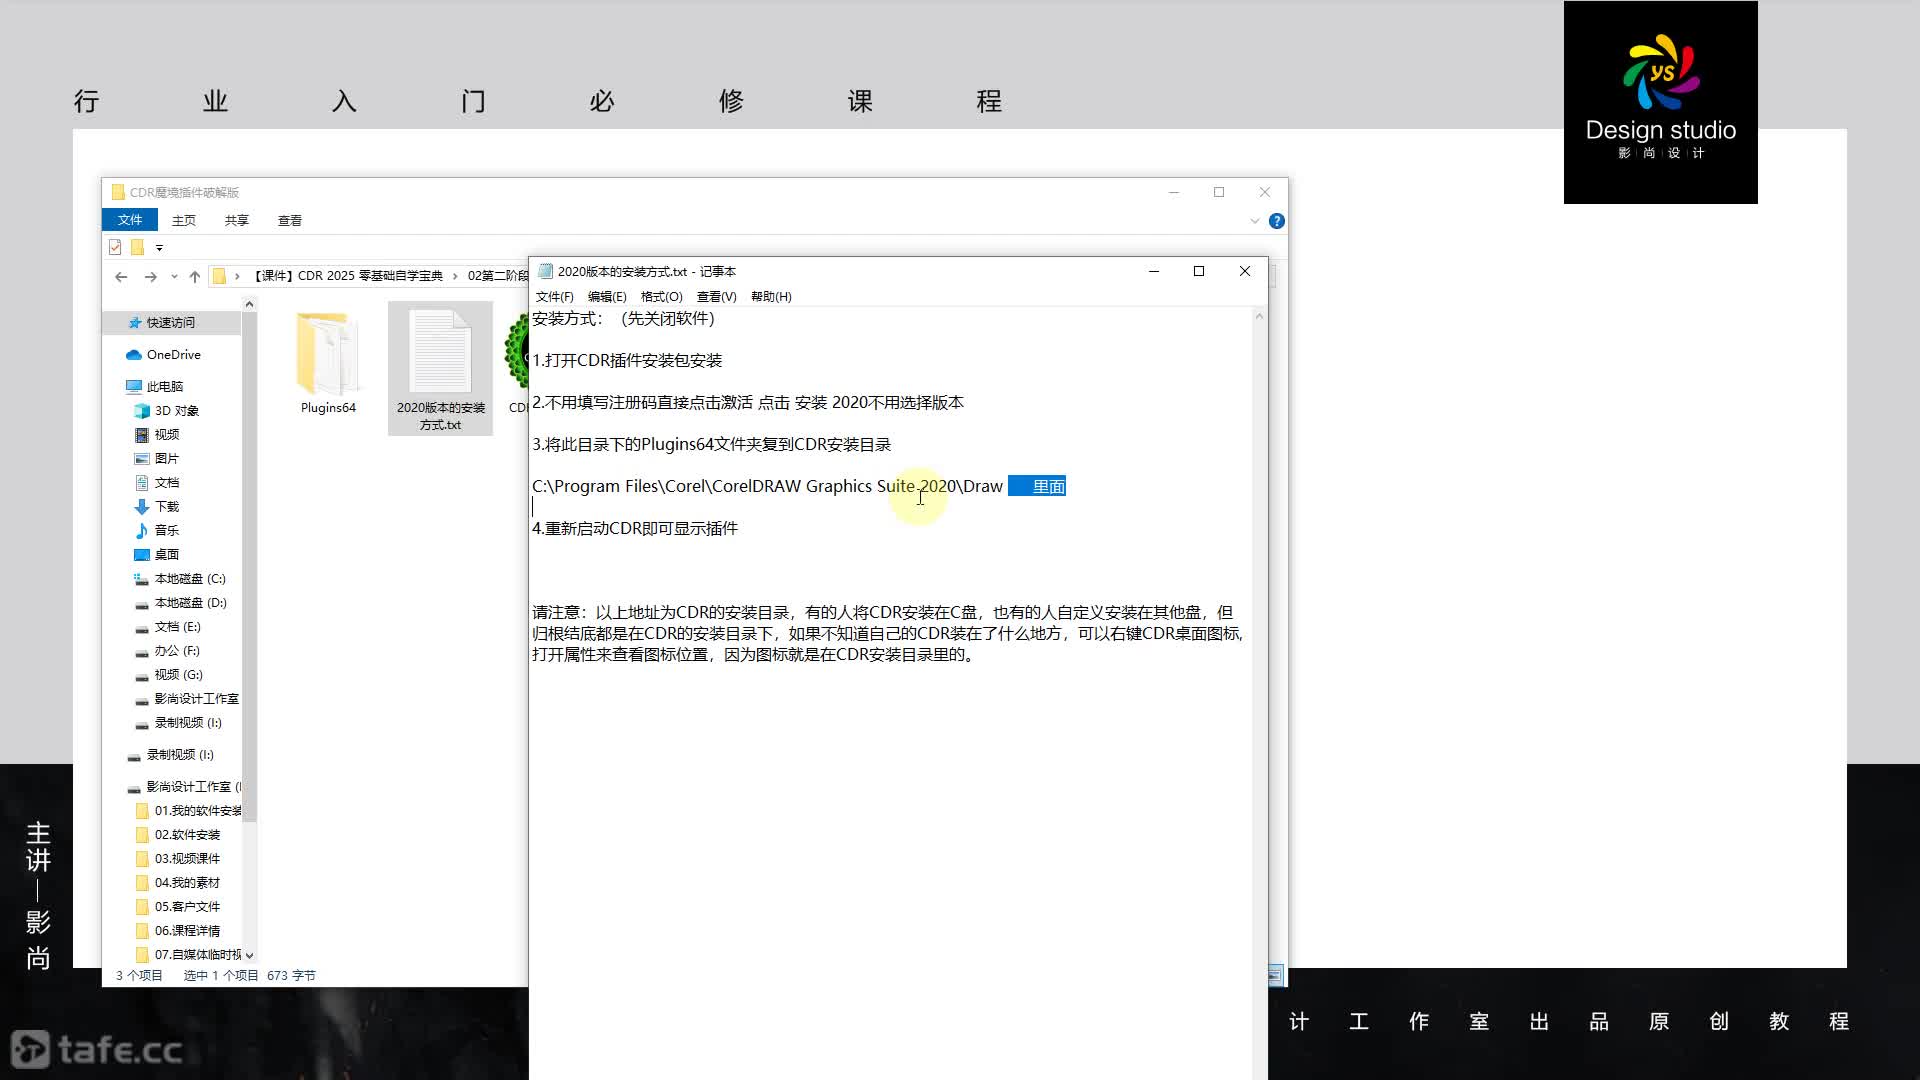
Task: Open the 04.我的素材 folder
Action: (x=187, y=883)
